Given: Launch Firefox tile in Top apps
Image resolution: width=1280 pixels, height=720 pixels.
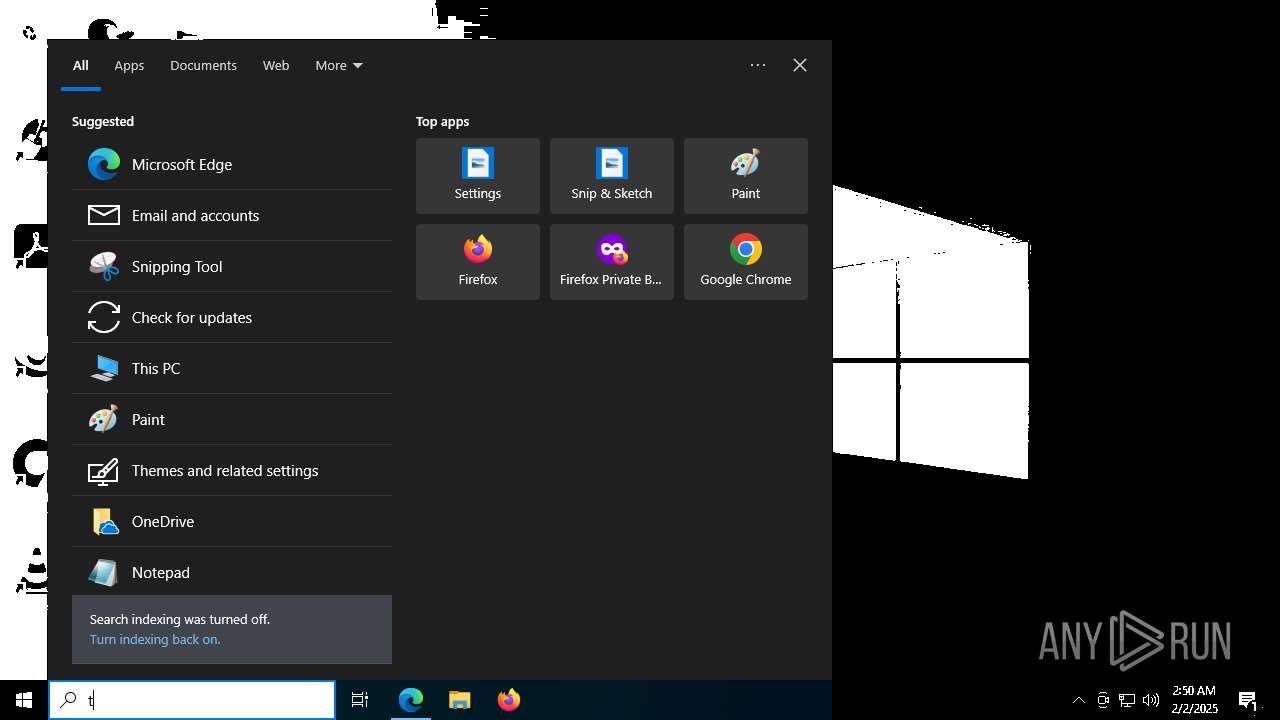Looking at the screenshot, I should point(478,262).
